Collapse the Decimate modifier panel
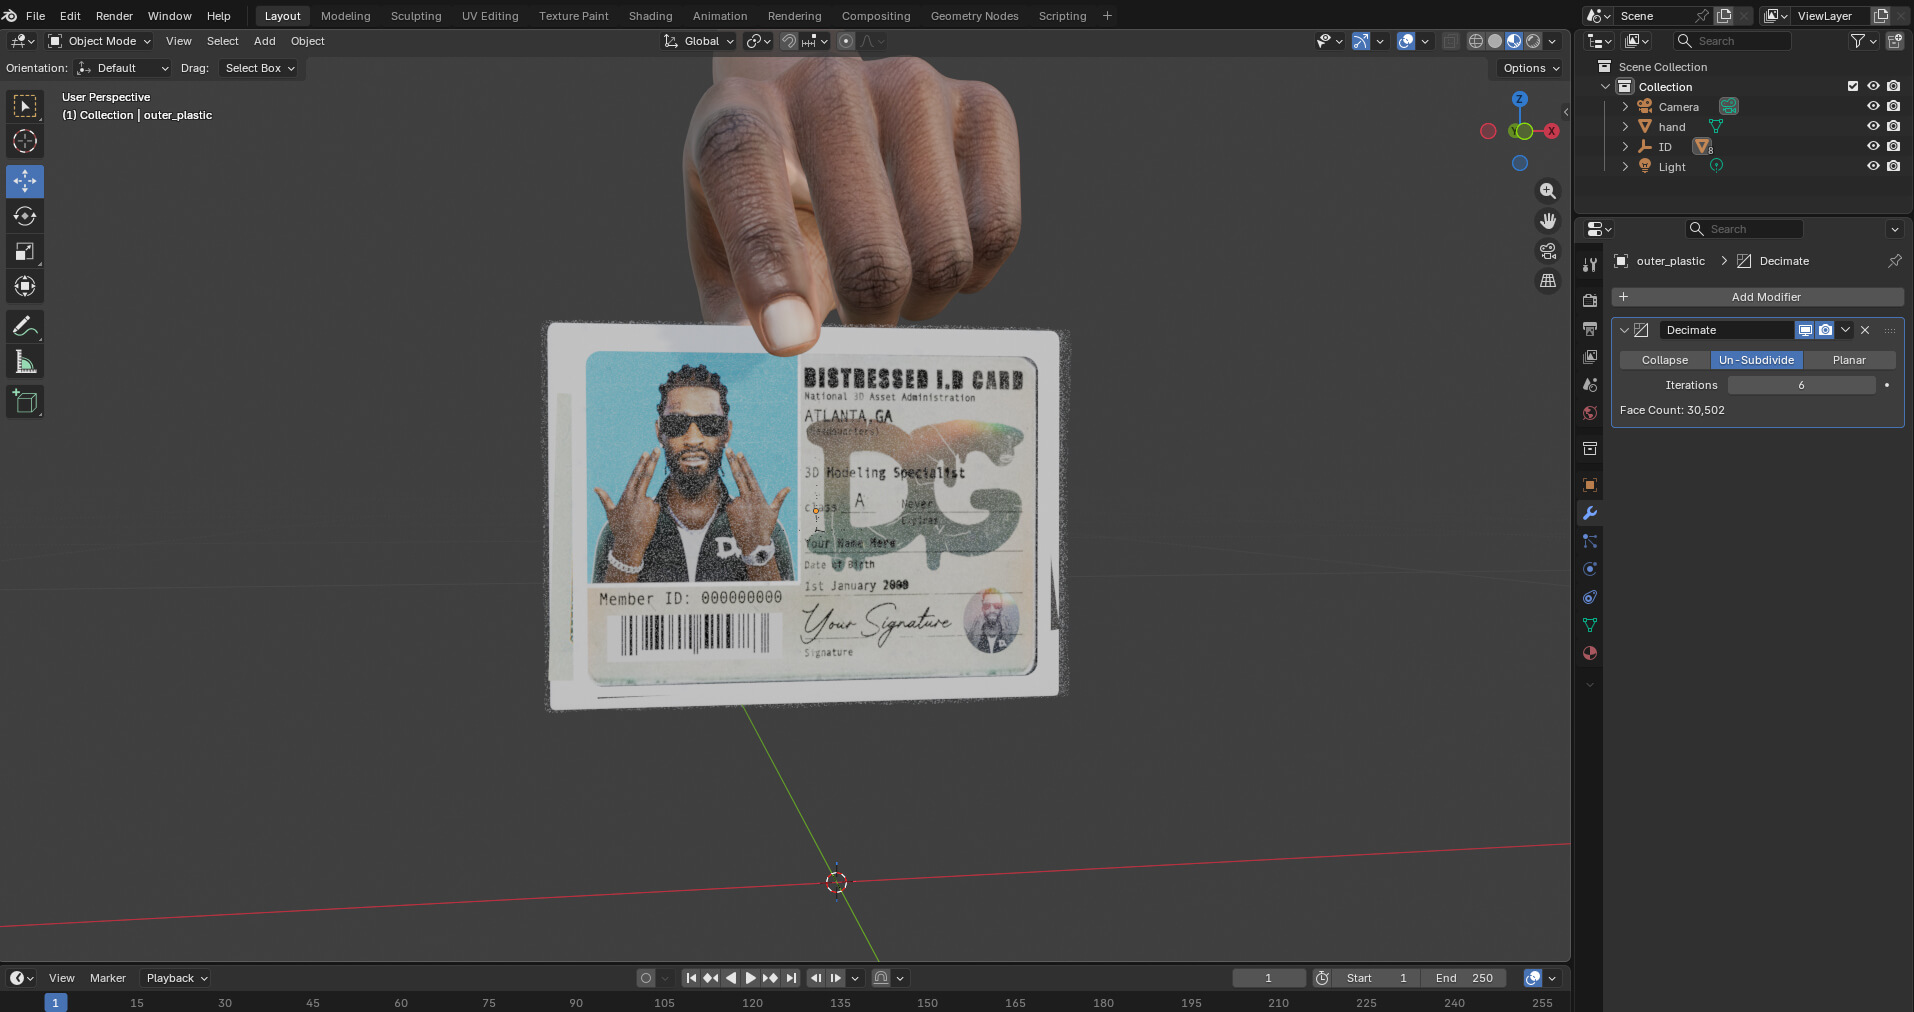1914x1012 pixels. 1624,330
